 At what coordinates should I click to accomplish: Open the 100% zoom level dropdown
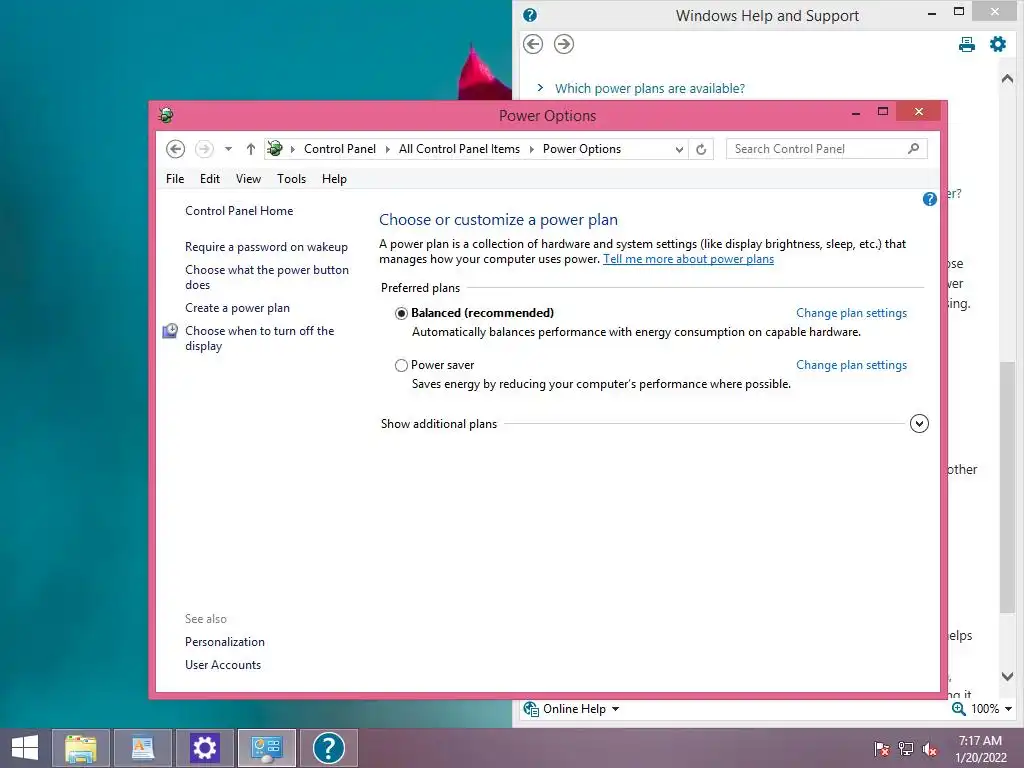pos(991,709)
